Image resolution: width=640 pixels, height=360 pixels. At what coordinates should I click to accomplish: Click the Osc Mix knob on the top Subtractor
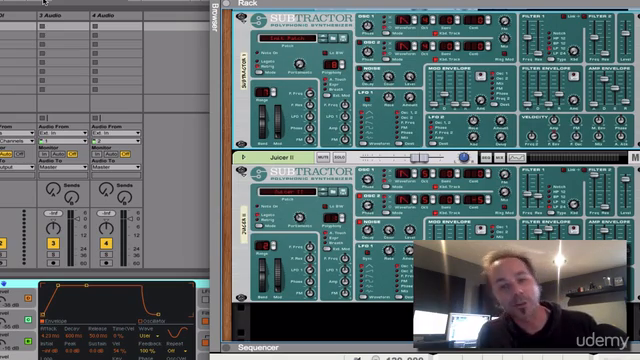pos(504,38)
